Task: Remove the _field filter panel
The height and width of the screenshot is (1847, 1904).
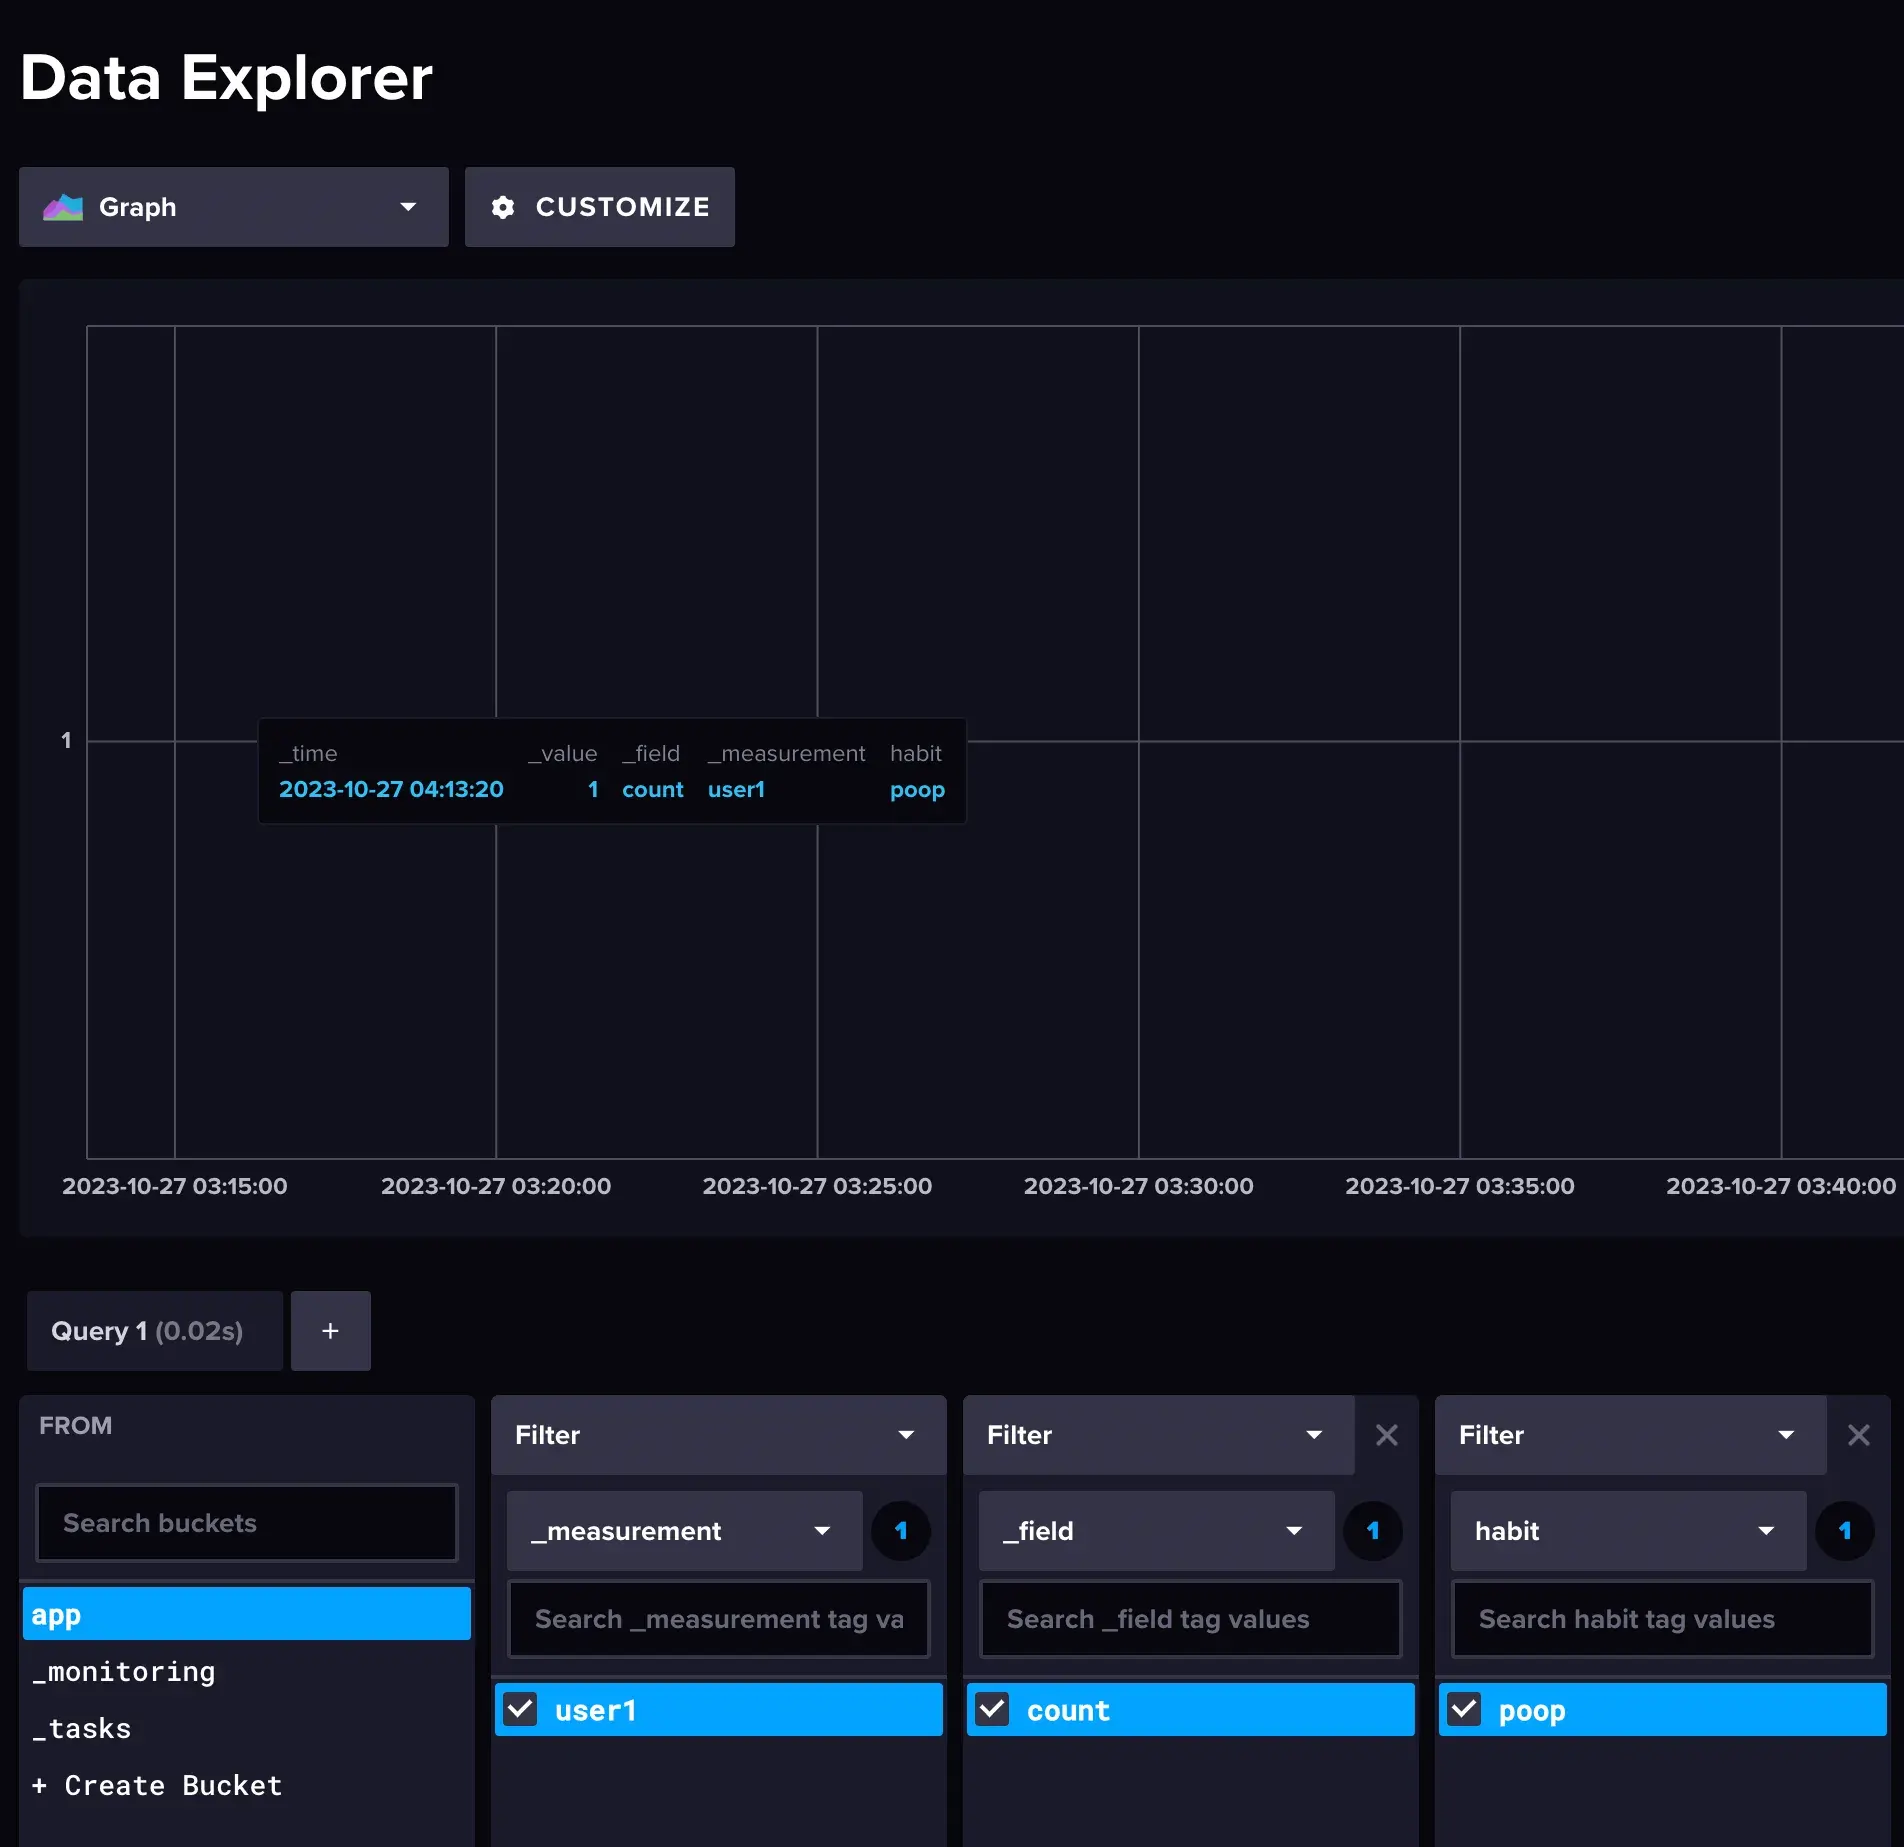Action: pyautogui.click(x=1386, y=1435)
